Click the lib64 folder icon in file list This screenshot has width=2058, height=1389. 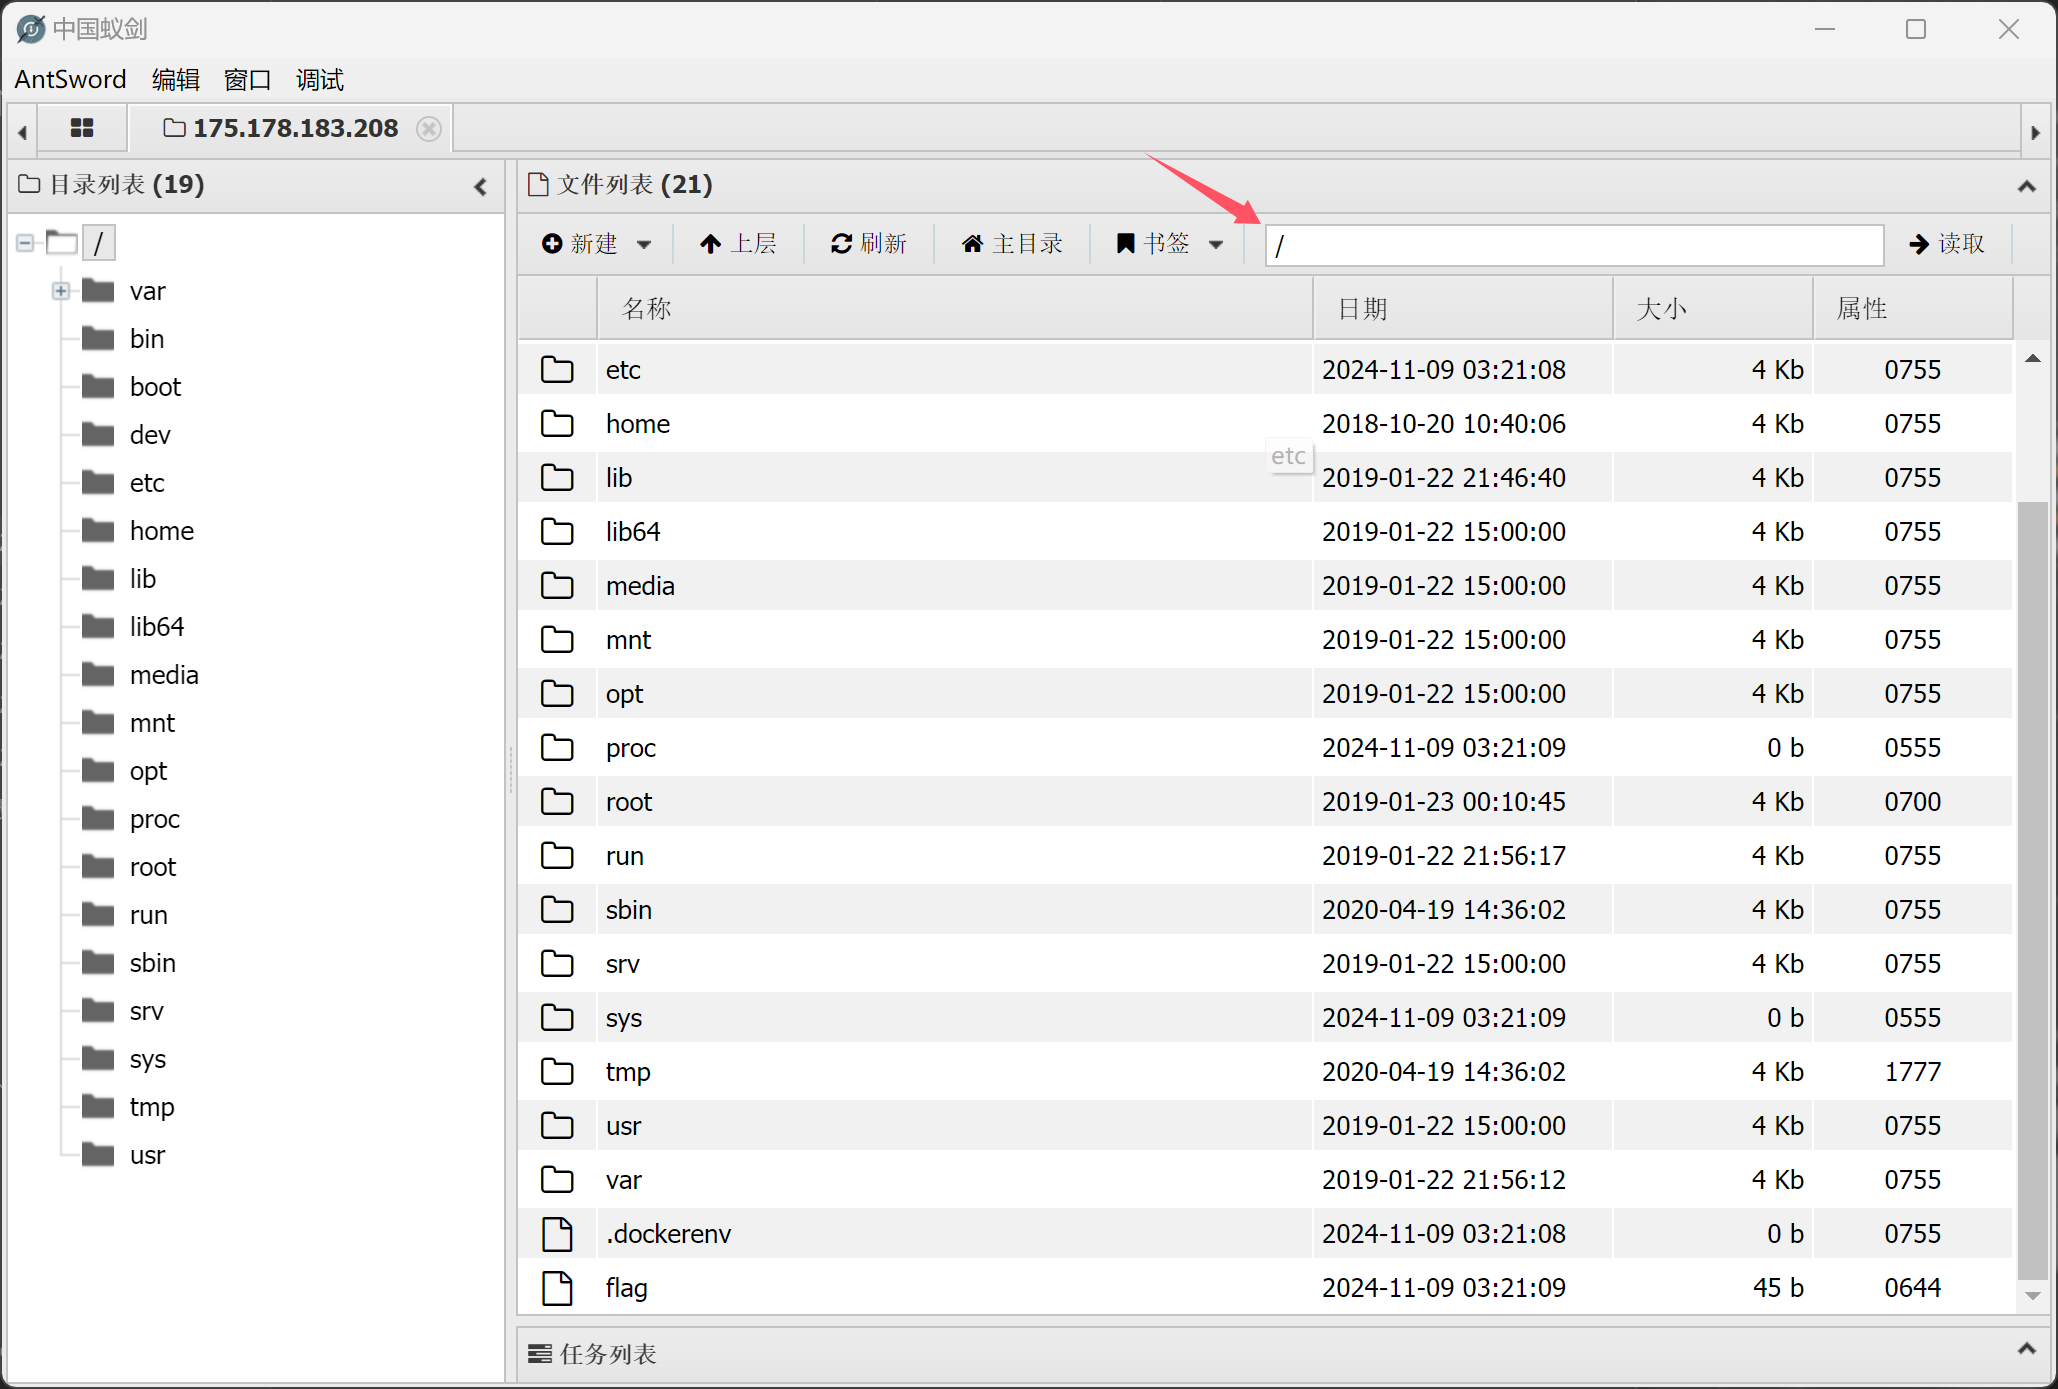tap(557, 531)
